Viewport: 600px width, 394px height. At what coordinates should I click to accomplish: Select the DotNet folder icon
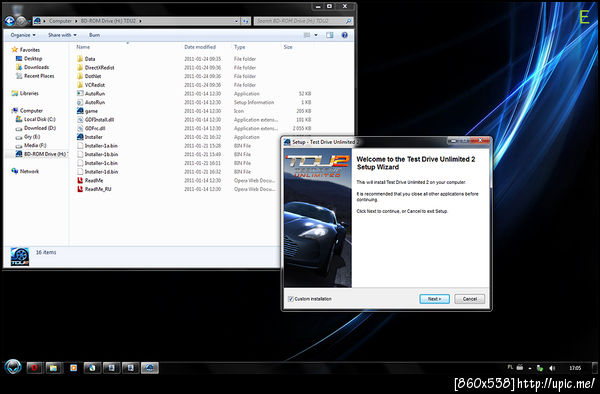[x=80, y=76]
